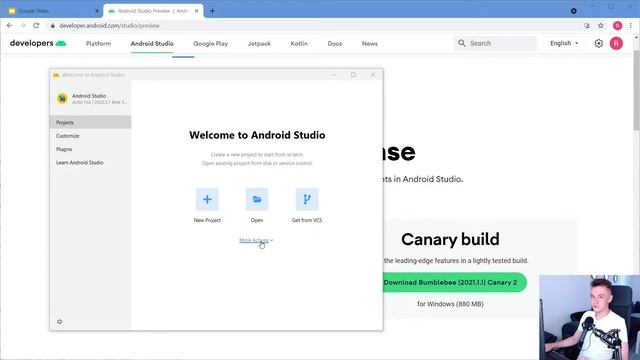Image resolution: width=640 pixels, height=360 pixels.
Task: Open the developers site settings gear icon
Action: pos(598,43)
